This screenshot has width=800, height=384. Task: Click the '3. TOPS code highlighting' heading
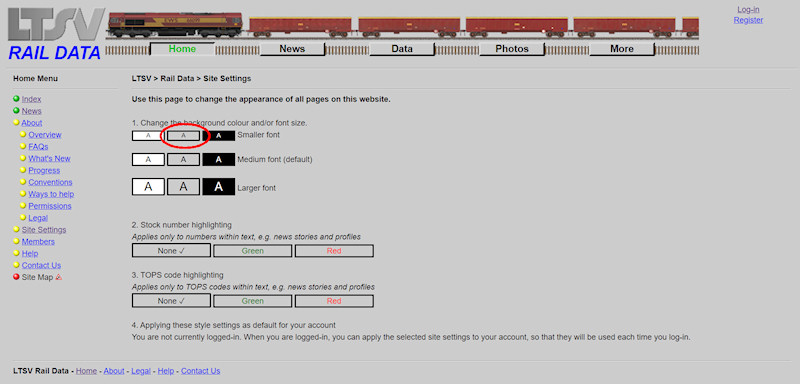178,275
